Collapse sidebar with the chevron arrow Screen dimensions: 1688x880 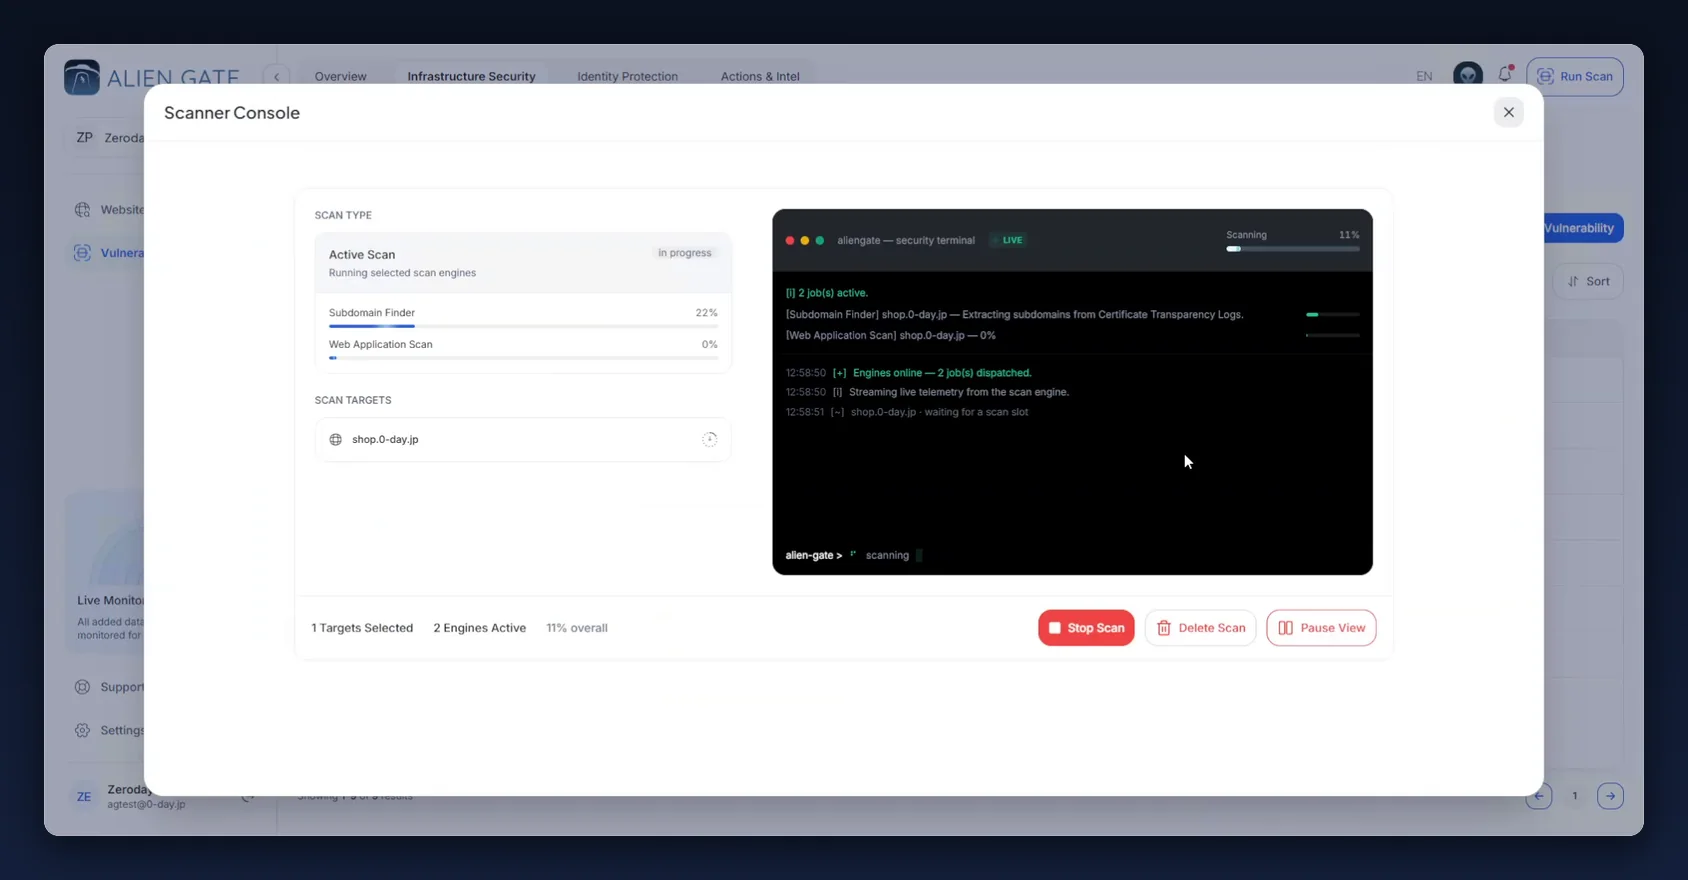[x=277, y=76]
